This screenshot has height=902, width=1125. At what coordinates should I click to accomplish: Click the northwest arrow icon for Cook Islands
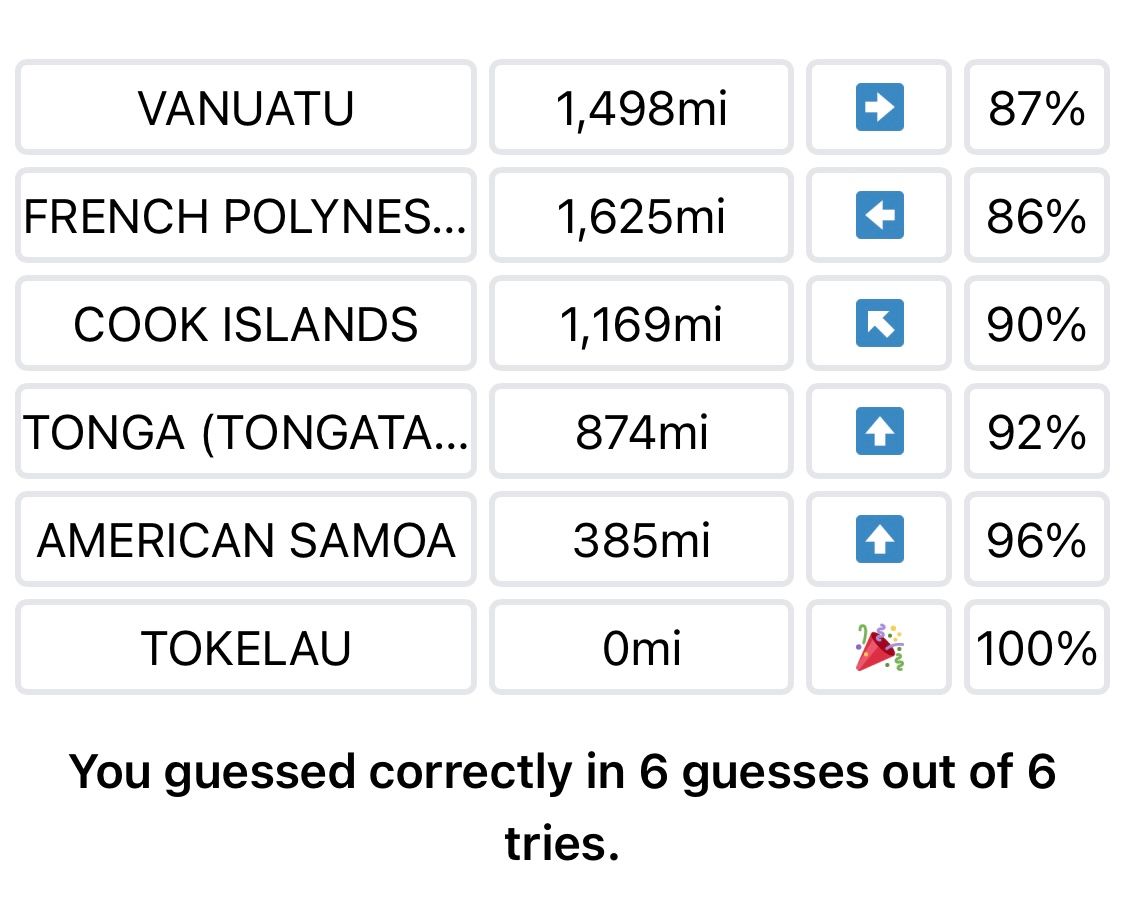(x=879, y=324)
